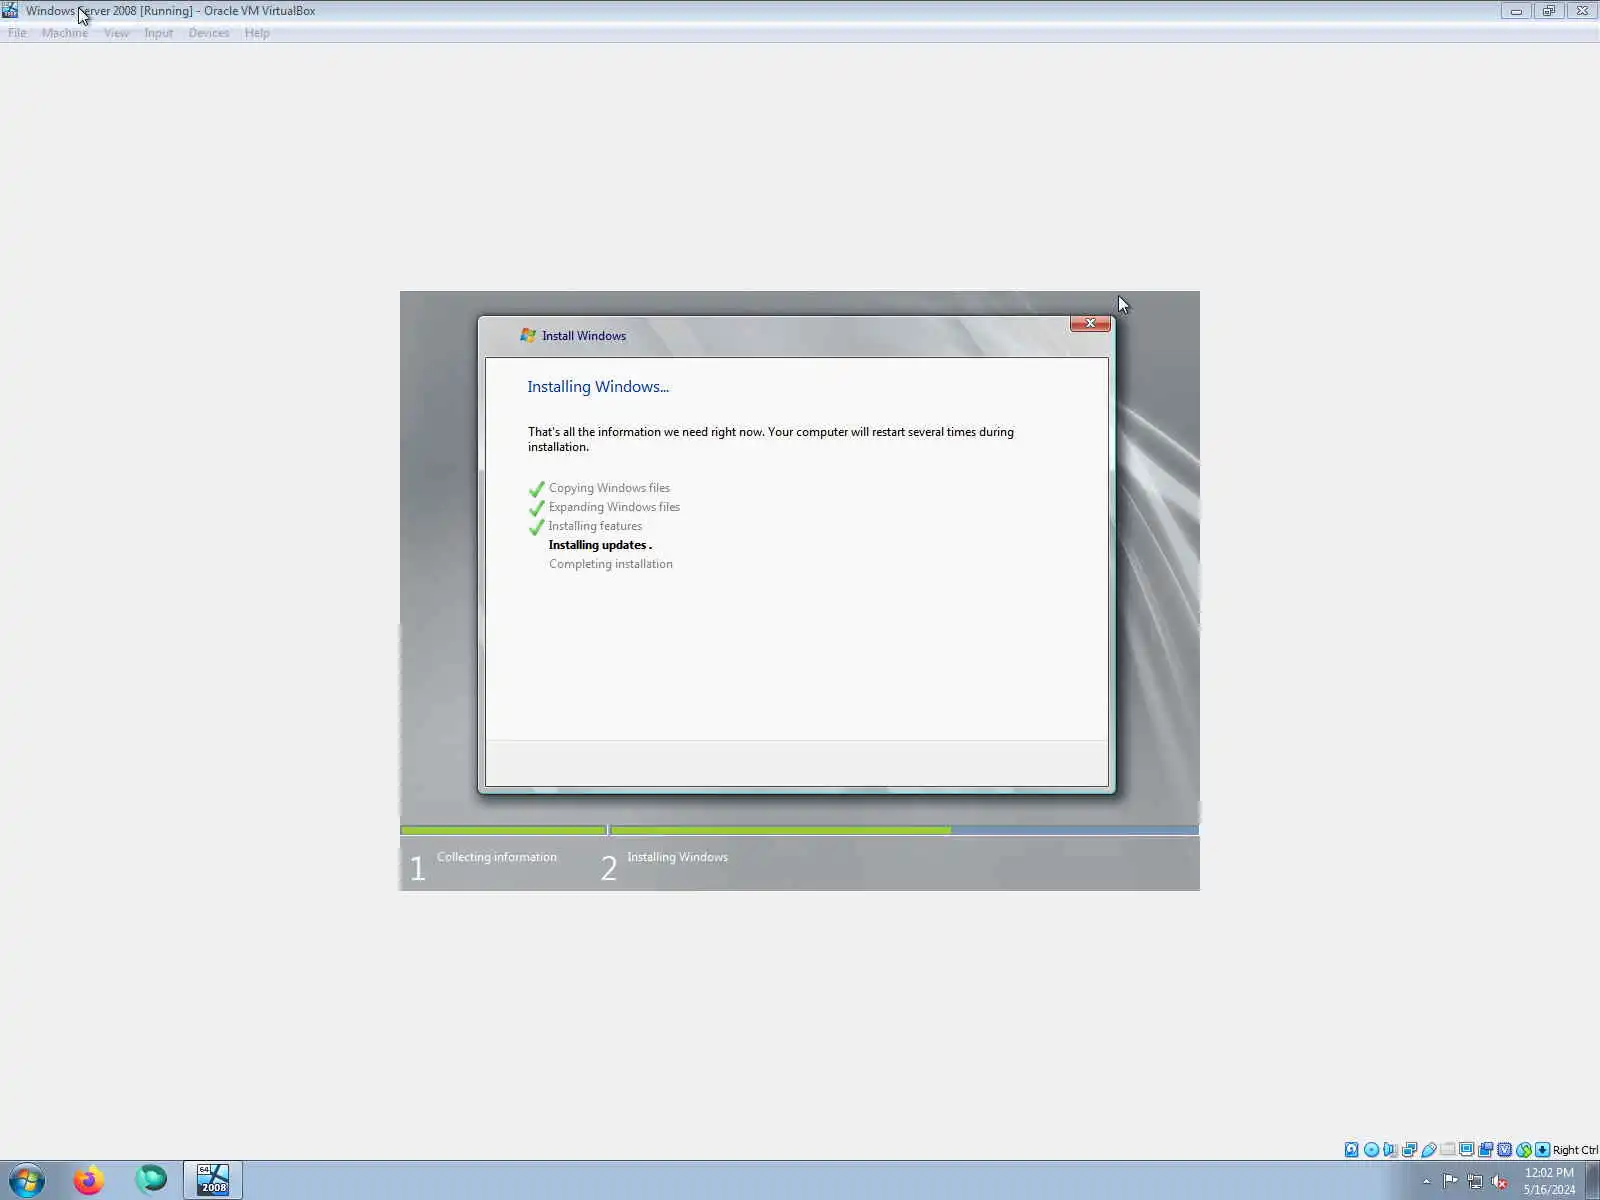Click the bold Installing updates step

[x=600, y=545]
